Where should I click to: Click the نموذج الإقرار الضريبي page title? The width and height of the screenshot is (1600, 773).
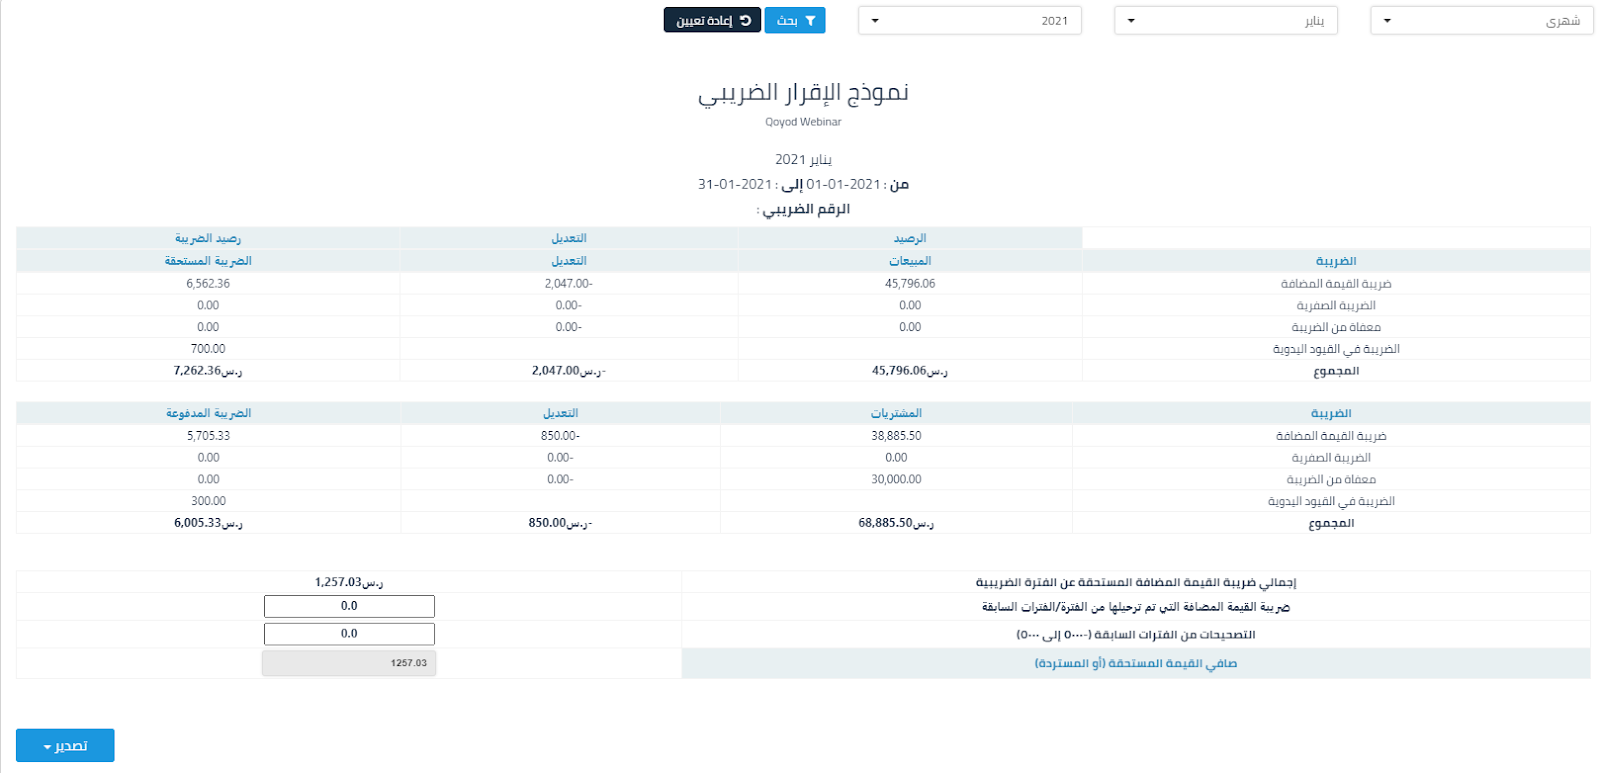(x=803, y=93)
